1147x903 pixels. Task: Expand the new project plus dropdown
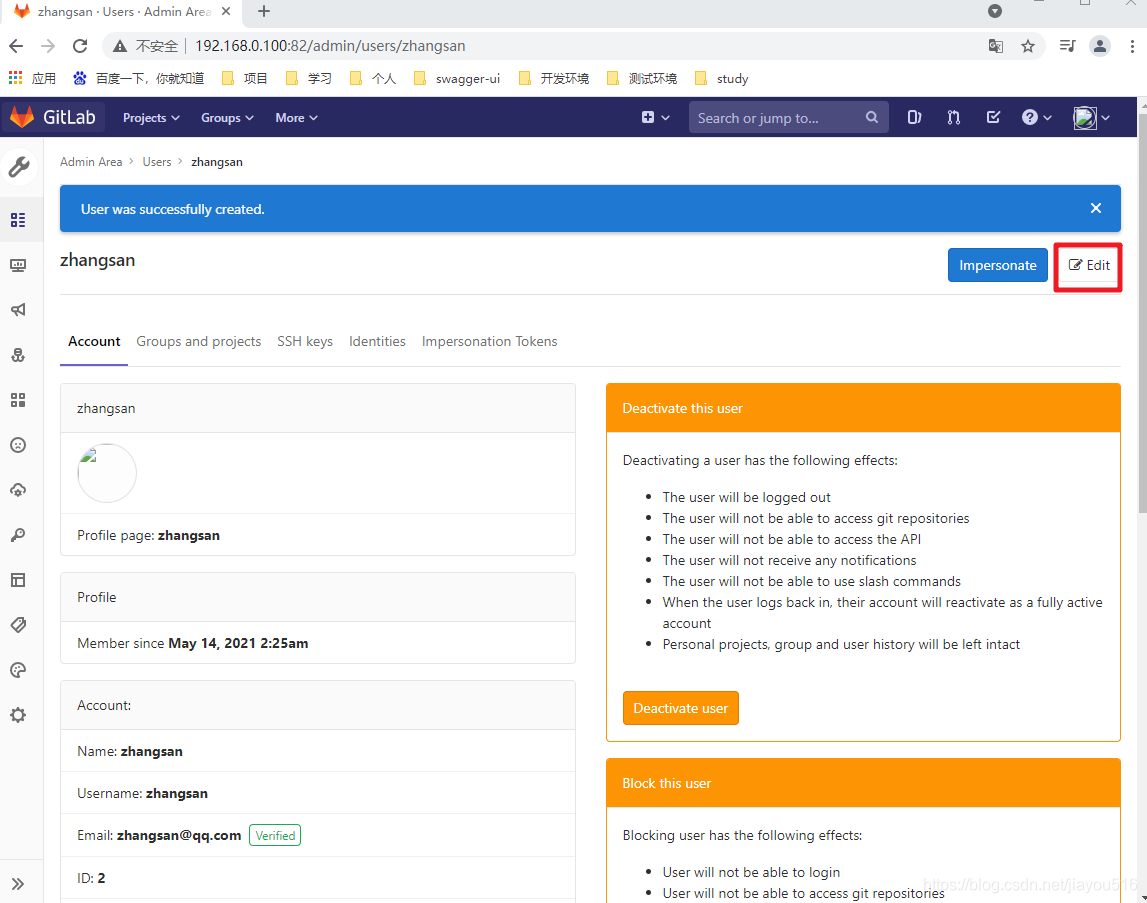pyautogui.click(x=655, y=117)
